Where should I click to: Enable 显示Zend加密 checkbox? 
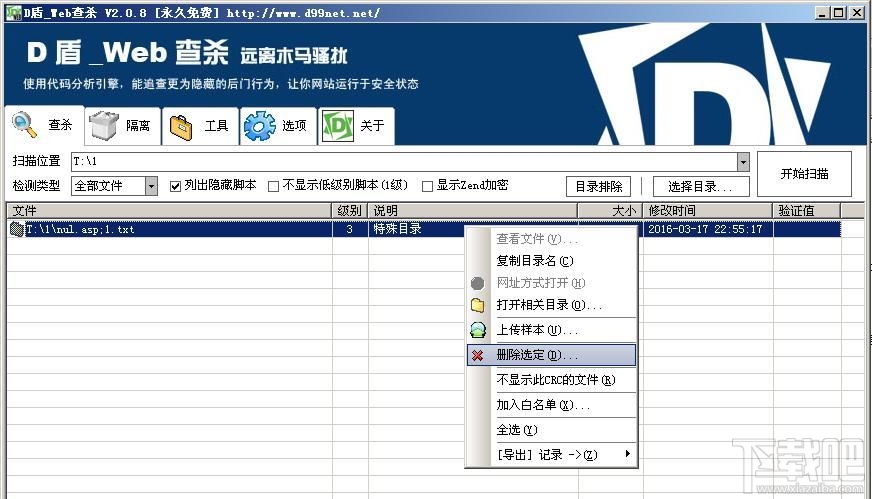(427, 186)
